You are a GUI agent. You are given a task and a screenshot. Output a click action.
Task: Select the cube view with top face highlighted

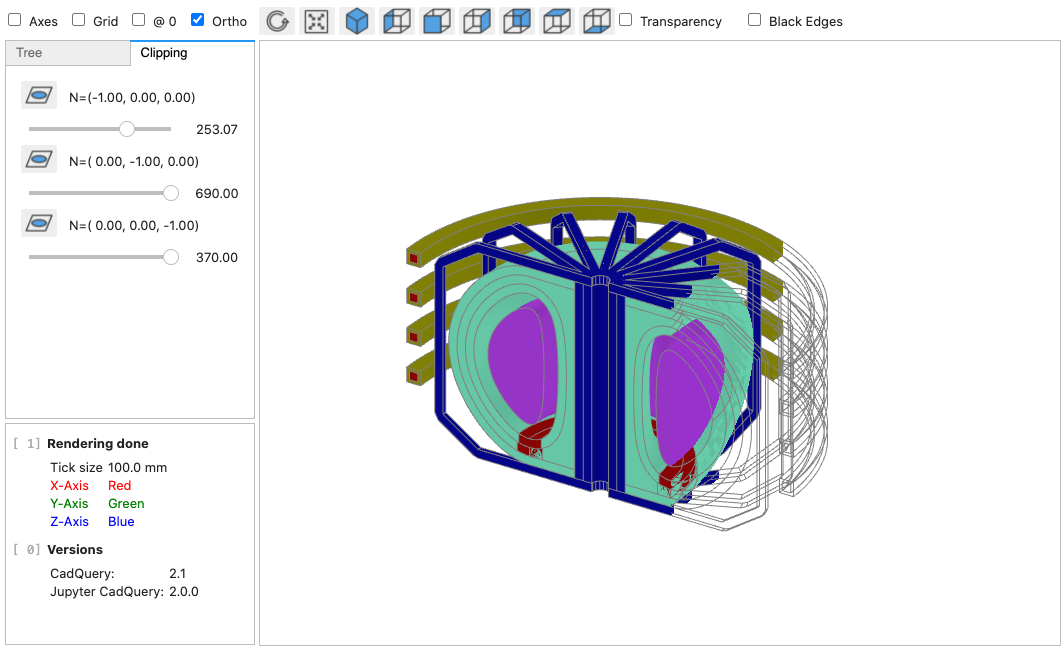pos(557,21)
